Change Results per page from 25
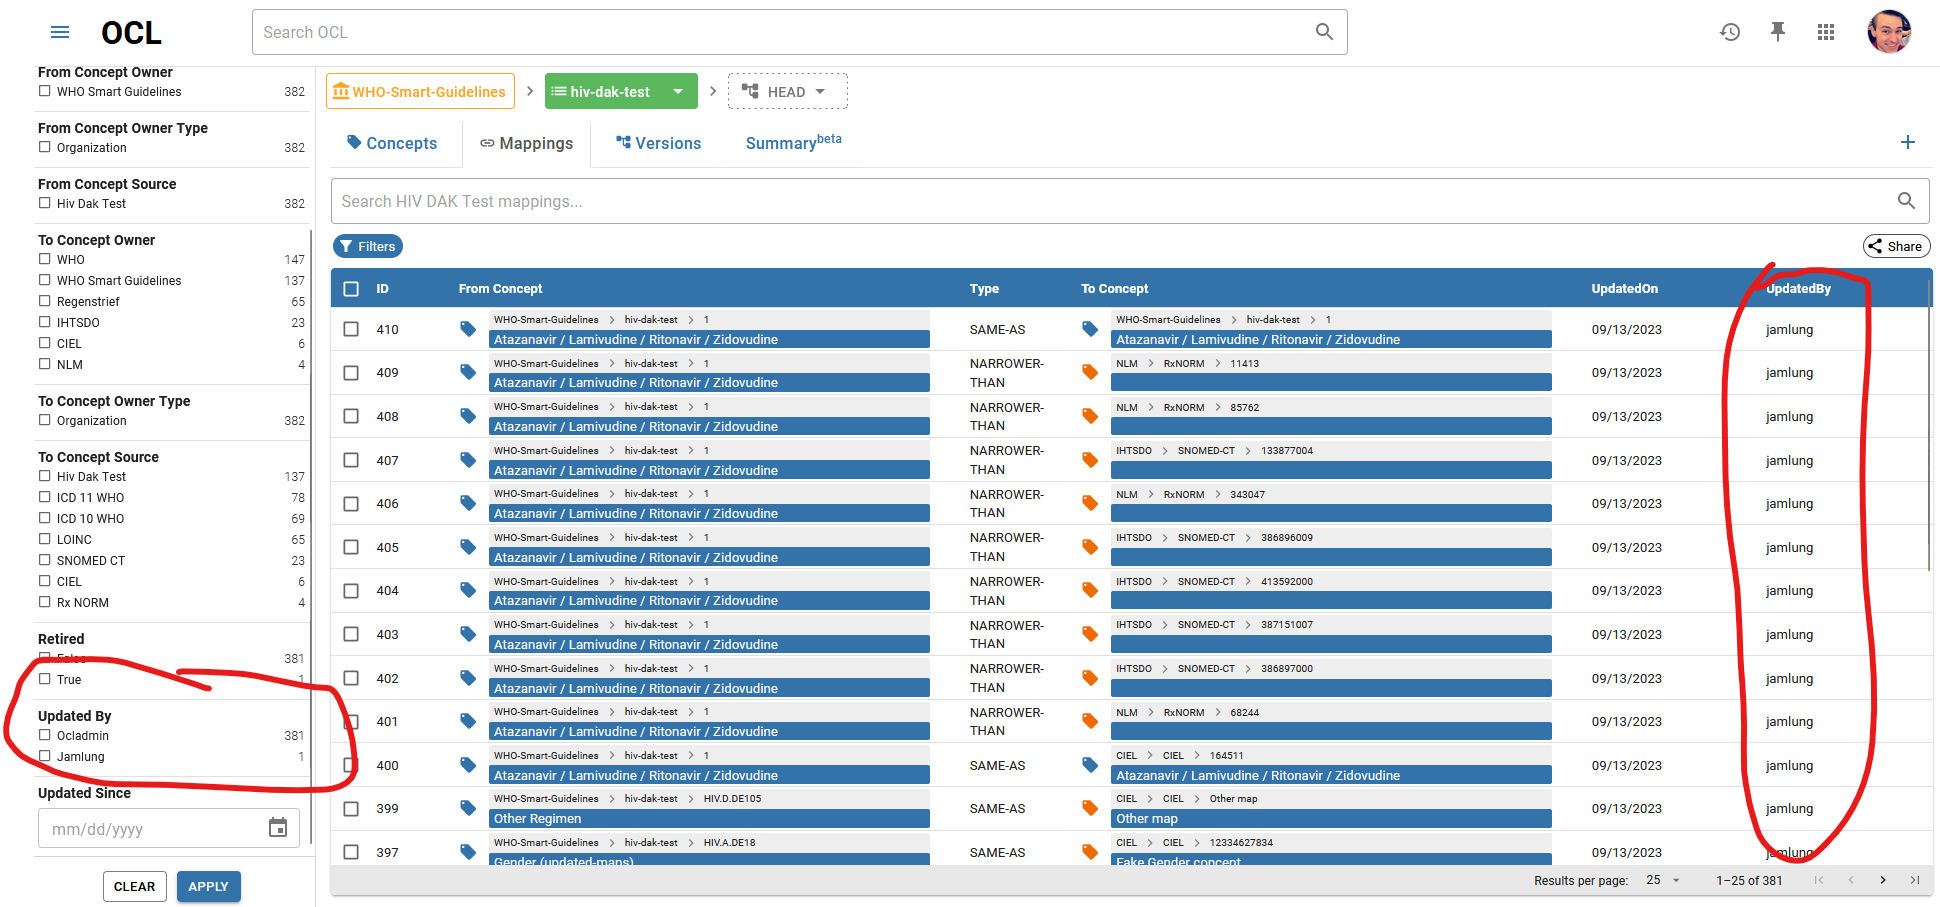The height and width of the screenshot is (907, 1940). point(1662,880)
